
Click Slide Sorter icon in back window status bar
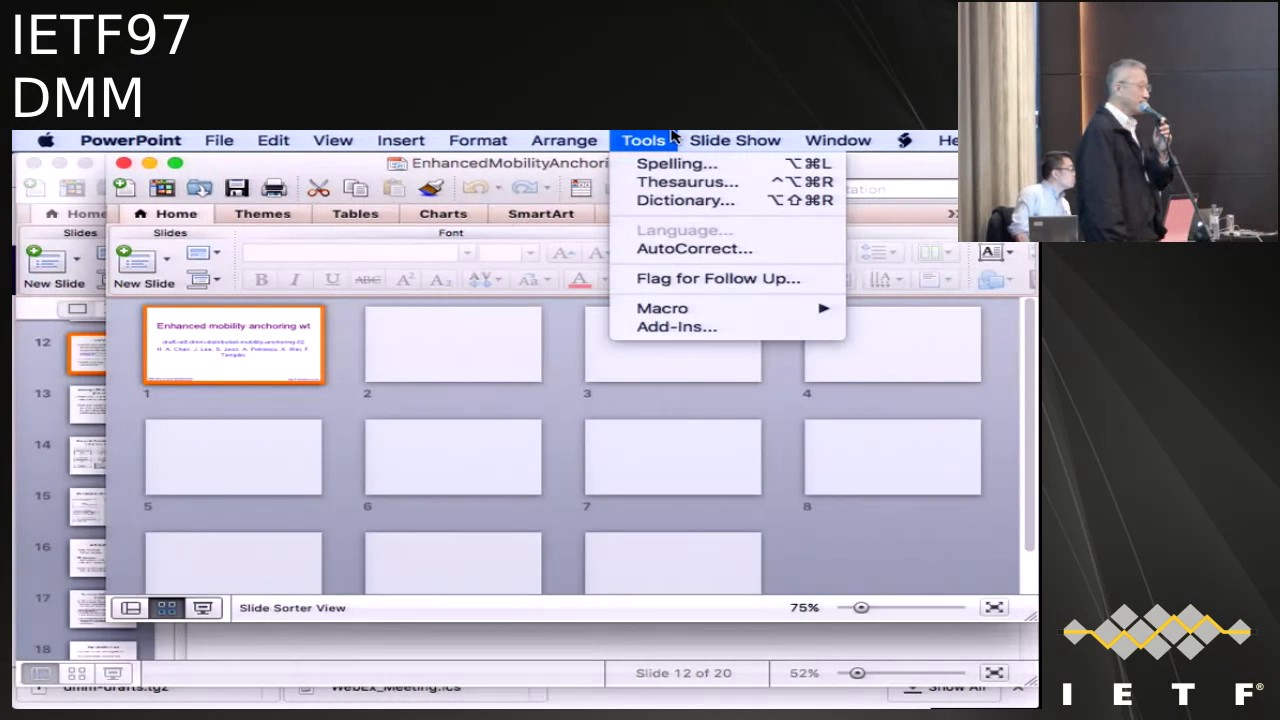(x=77, y=673)
